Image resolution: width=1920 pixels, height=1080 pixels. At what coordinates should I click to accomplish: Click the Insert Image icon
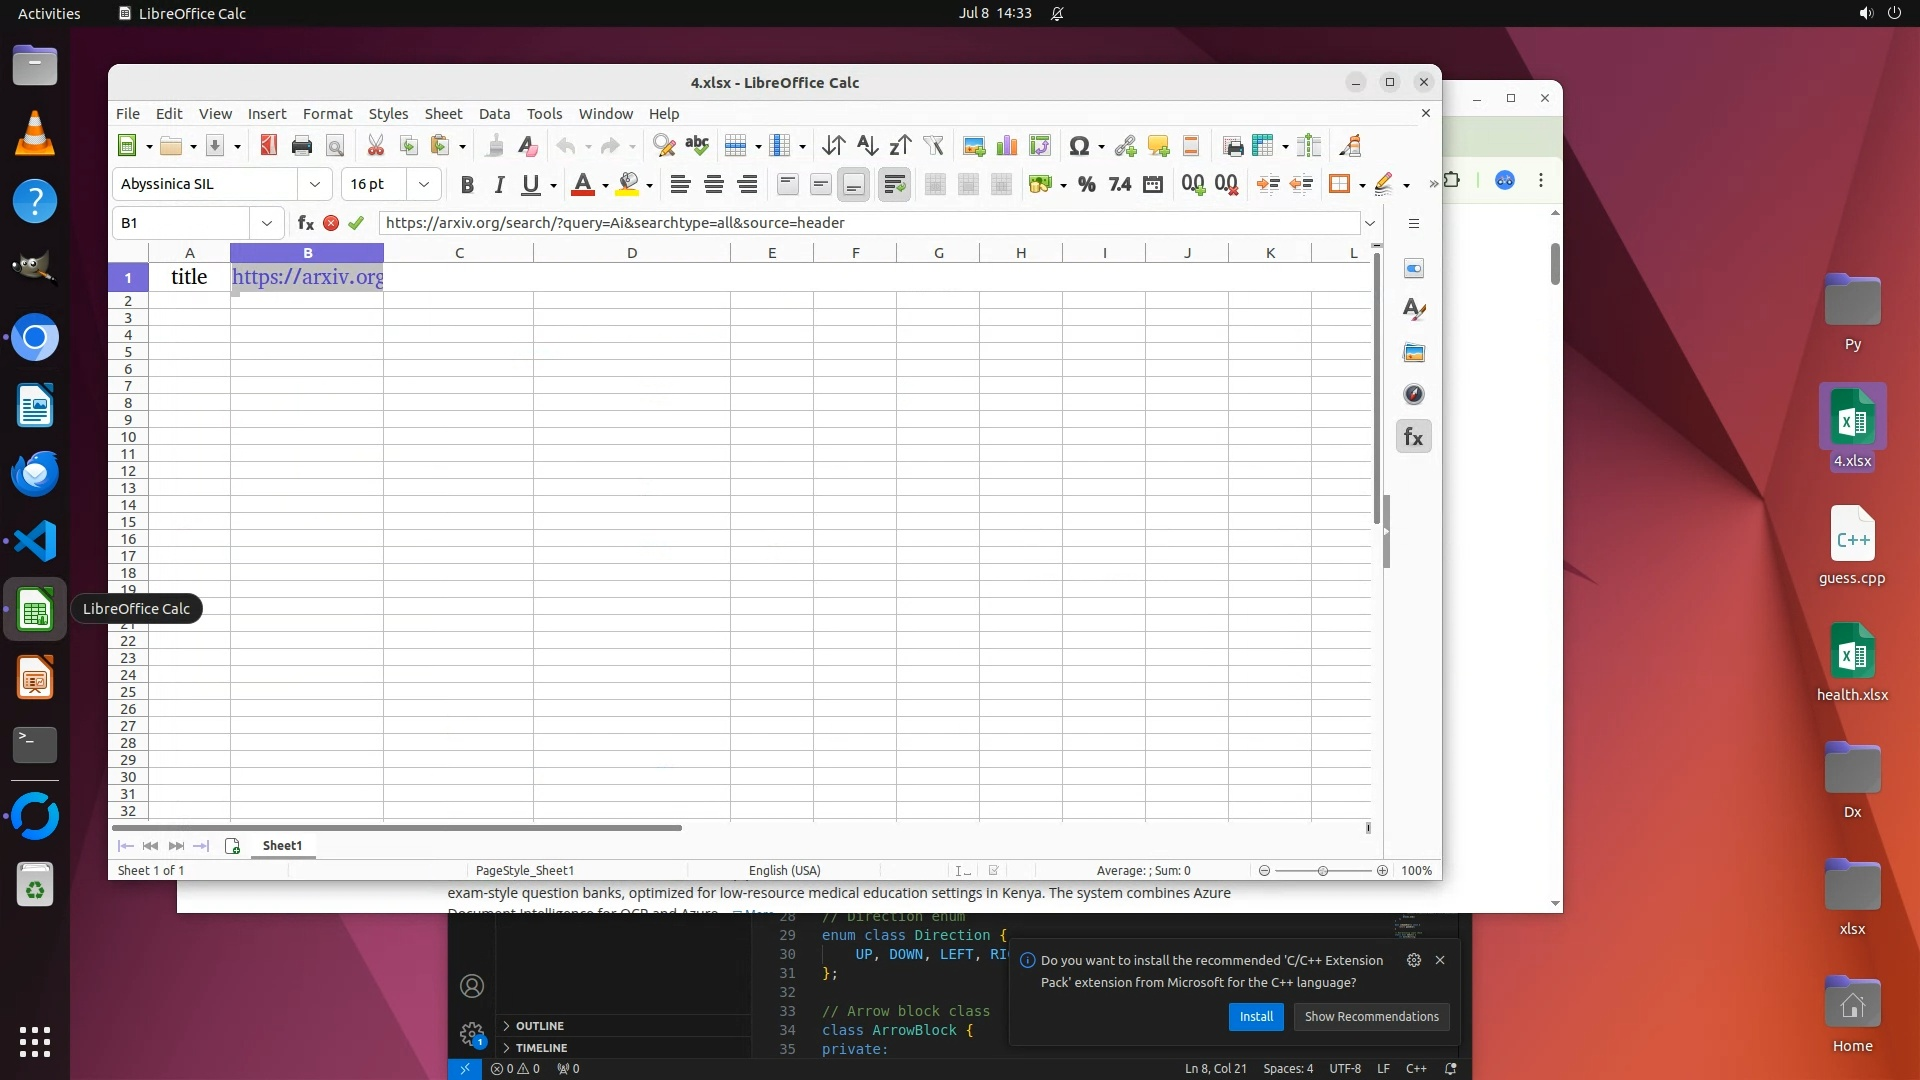coord(973,146)
